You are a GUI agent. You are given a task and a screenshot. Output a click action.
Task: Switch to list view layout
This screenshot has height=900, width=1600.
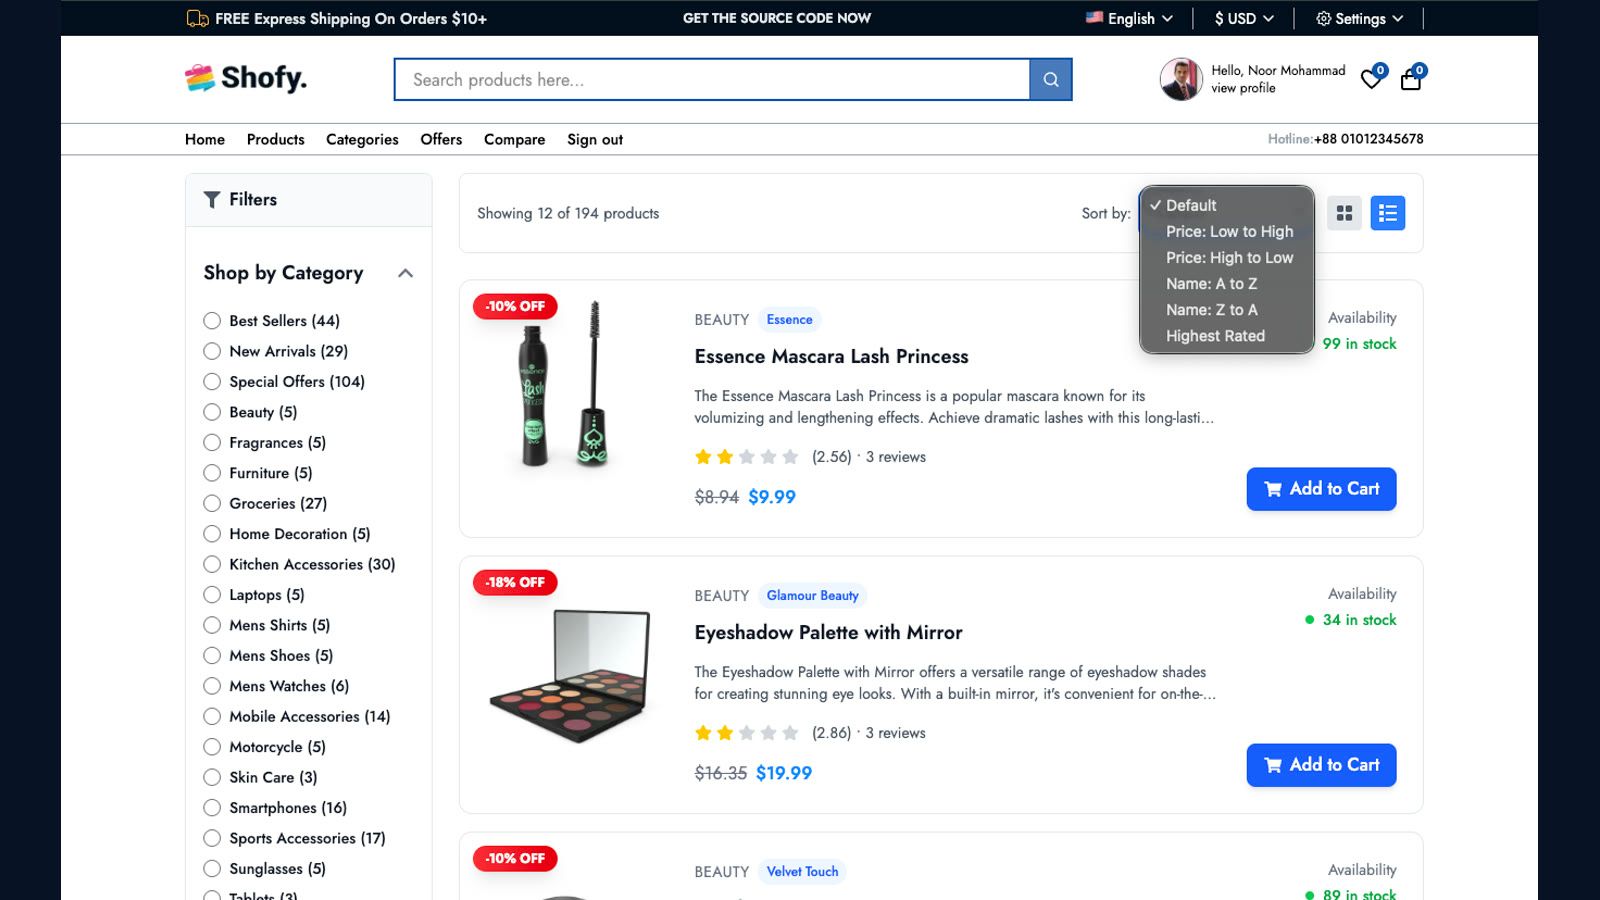pyautogui.click(x=1388, y=213)
